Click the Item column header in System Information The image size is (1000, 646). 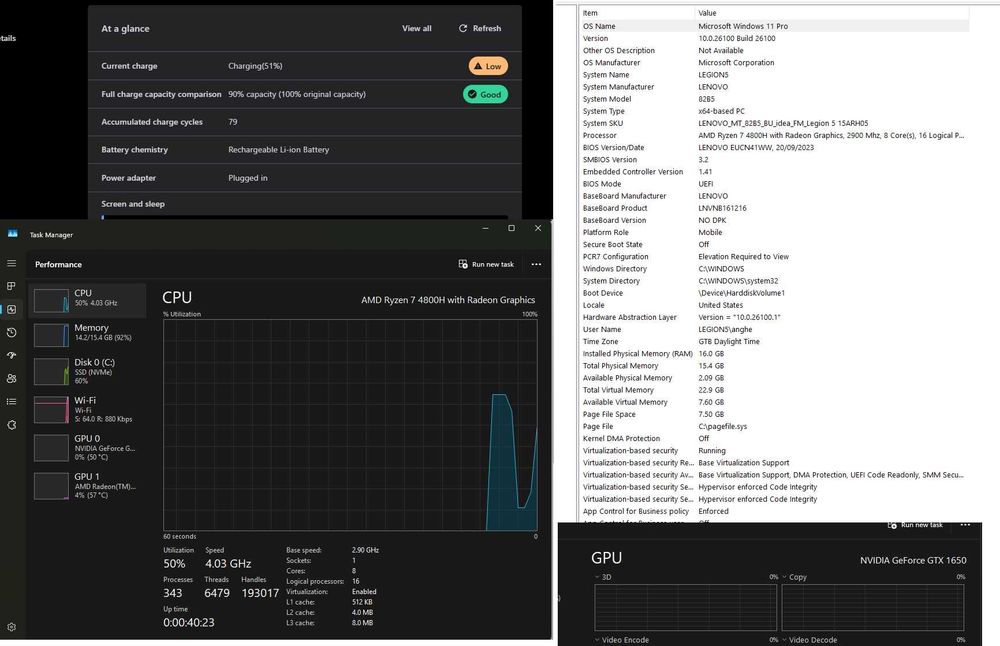click(636, 13)
